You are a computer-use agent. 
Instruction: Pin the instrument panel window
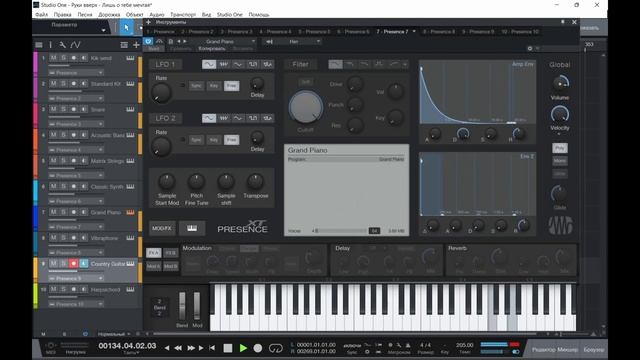click(x=562, y=22)
